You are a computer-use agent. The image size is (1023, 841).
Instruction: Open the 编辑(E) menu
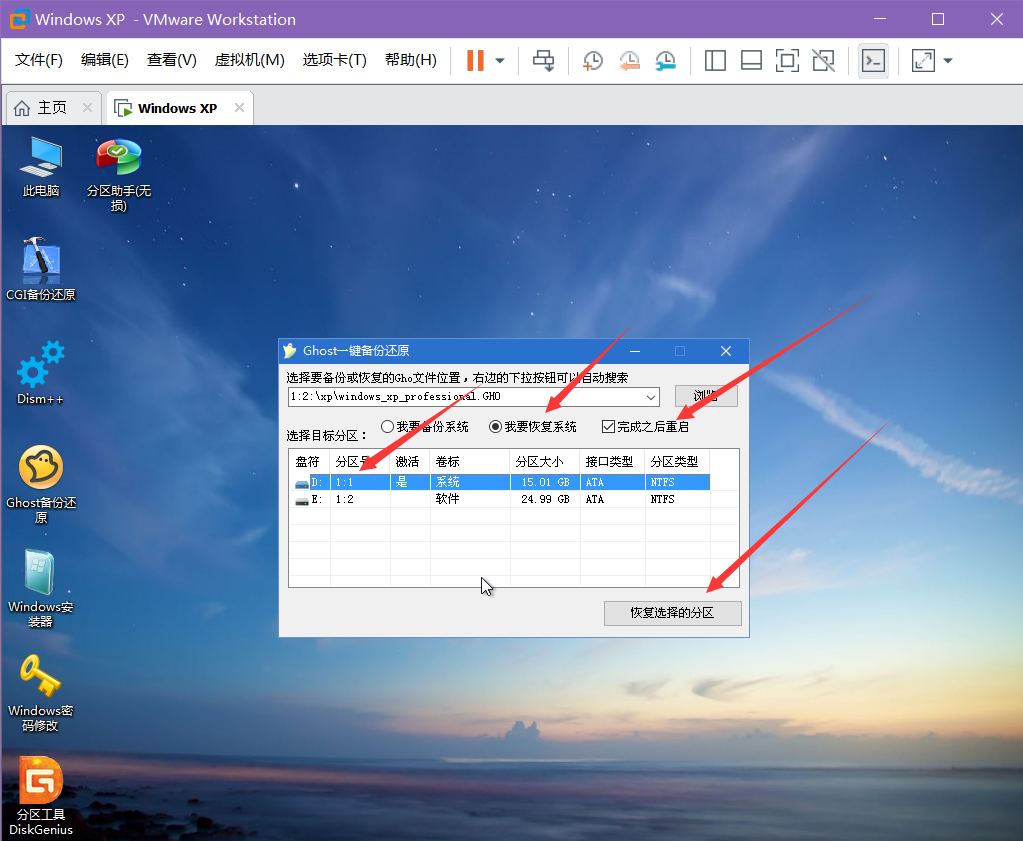(x=104, y=60)
